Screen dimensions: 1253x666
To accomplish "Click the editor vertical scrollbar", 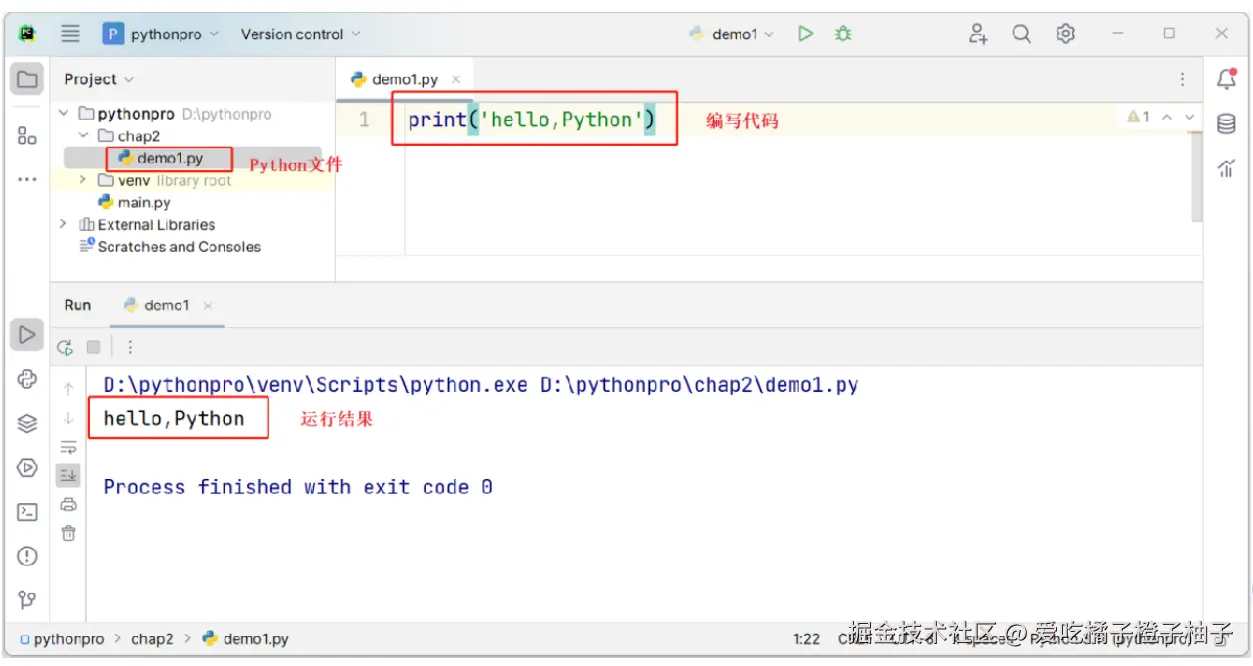I will (1198, 178).
